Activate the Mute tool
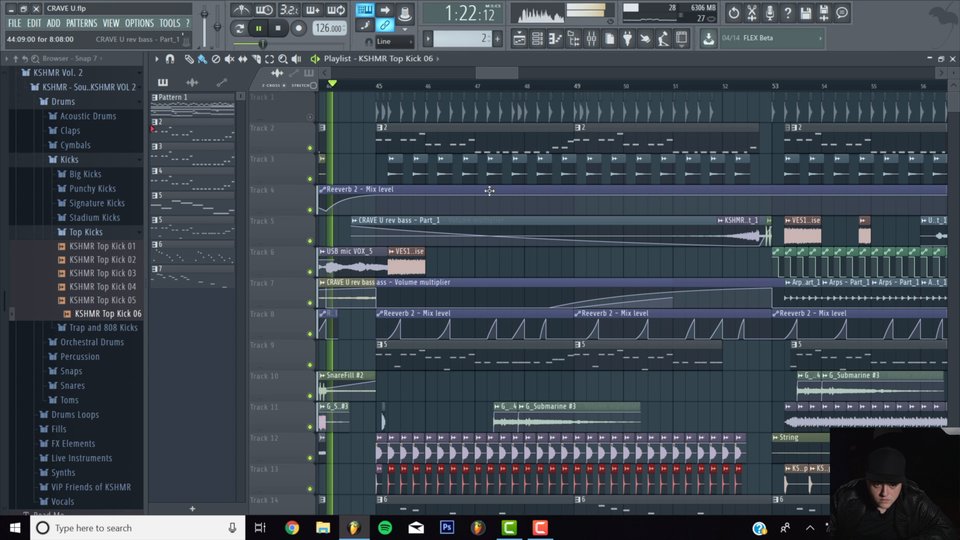 [229, 59]
